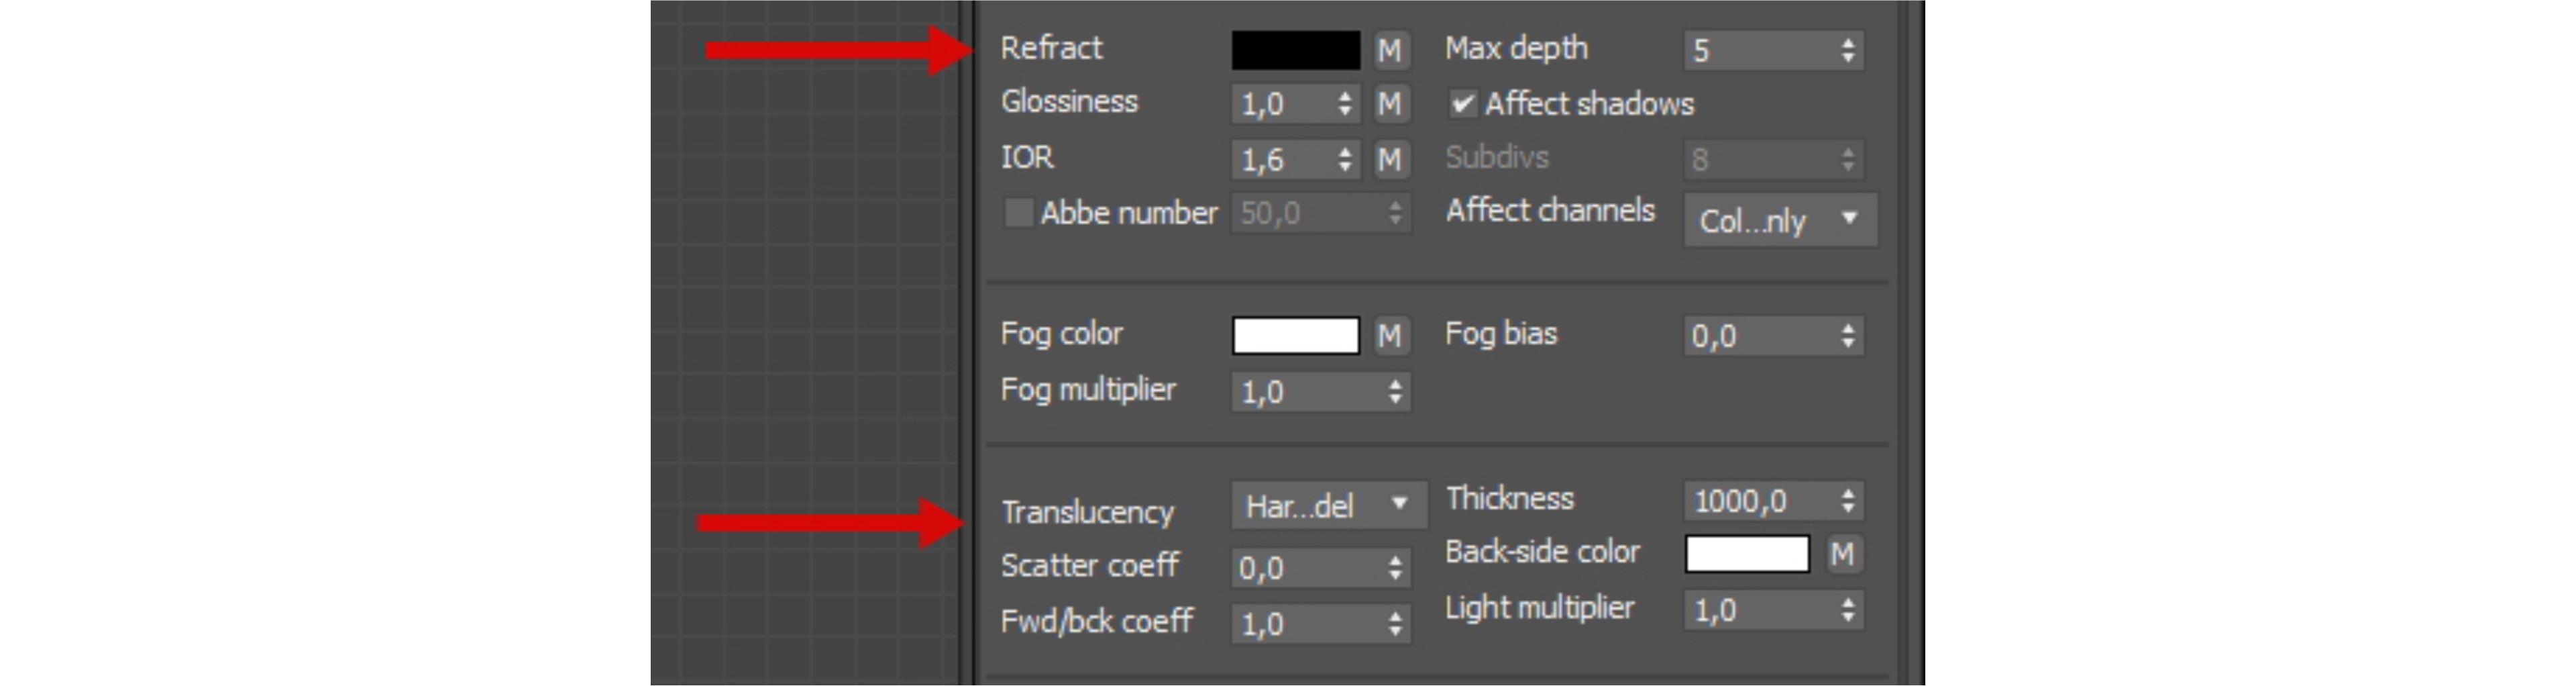Click the Back-side color swatch

tap(1747, 554)
